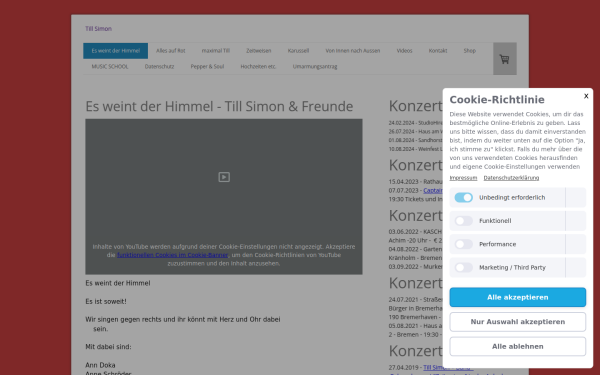Enable the Funktionell cookies switch
The height and width of the screenshot is (375, 600).
click(463, 221)
